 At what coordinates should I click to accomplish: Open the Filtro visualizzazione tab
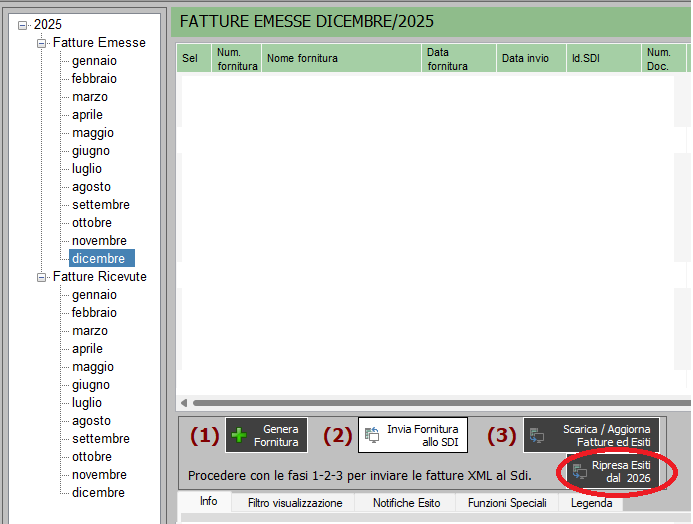[295, 503]
